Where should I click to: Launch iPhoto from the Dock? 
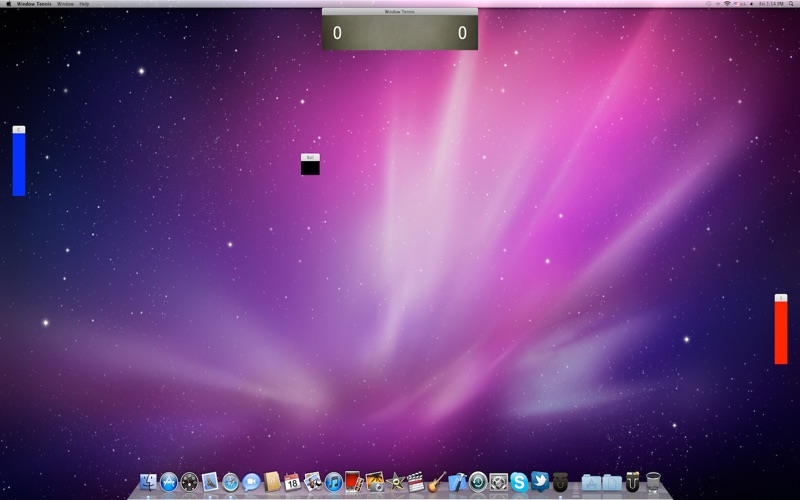pyautogui.click(x=374, y=482)
